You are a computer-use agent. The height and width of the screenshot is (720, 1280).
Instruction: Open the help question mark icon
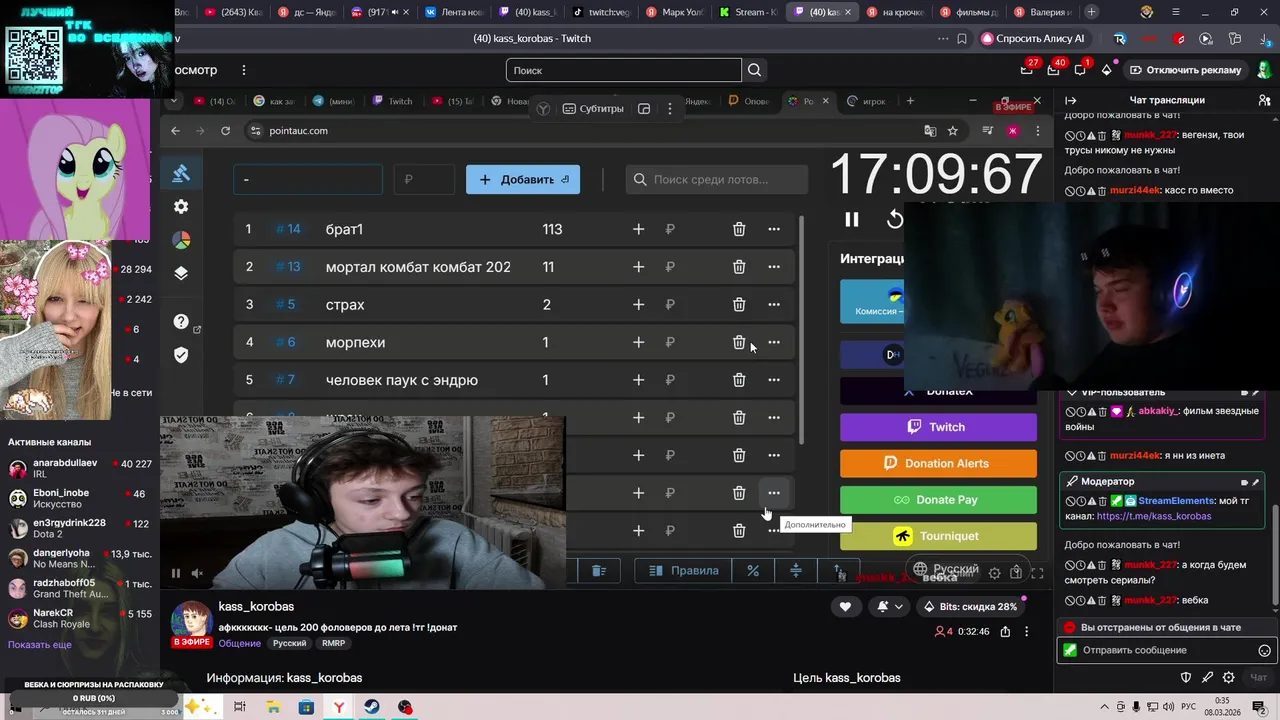pyautogui.click(x=181, y=321)
